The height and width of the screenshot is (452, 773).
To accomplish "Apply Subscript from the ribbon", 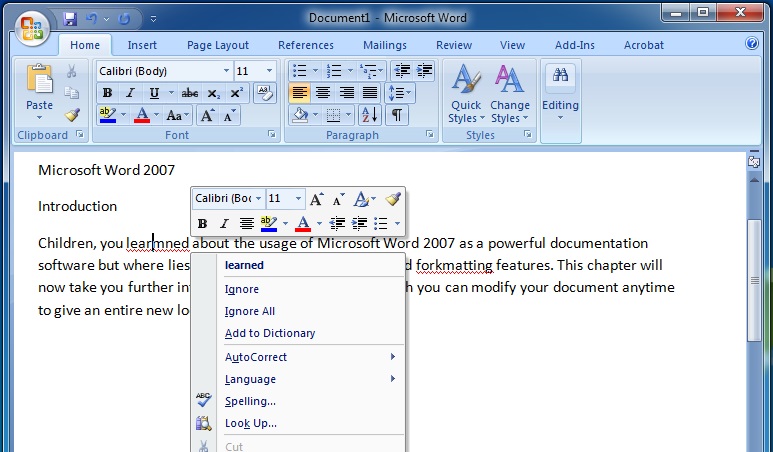I will [x=213, y=93].
